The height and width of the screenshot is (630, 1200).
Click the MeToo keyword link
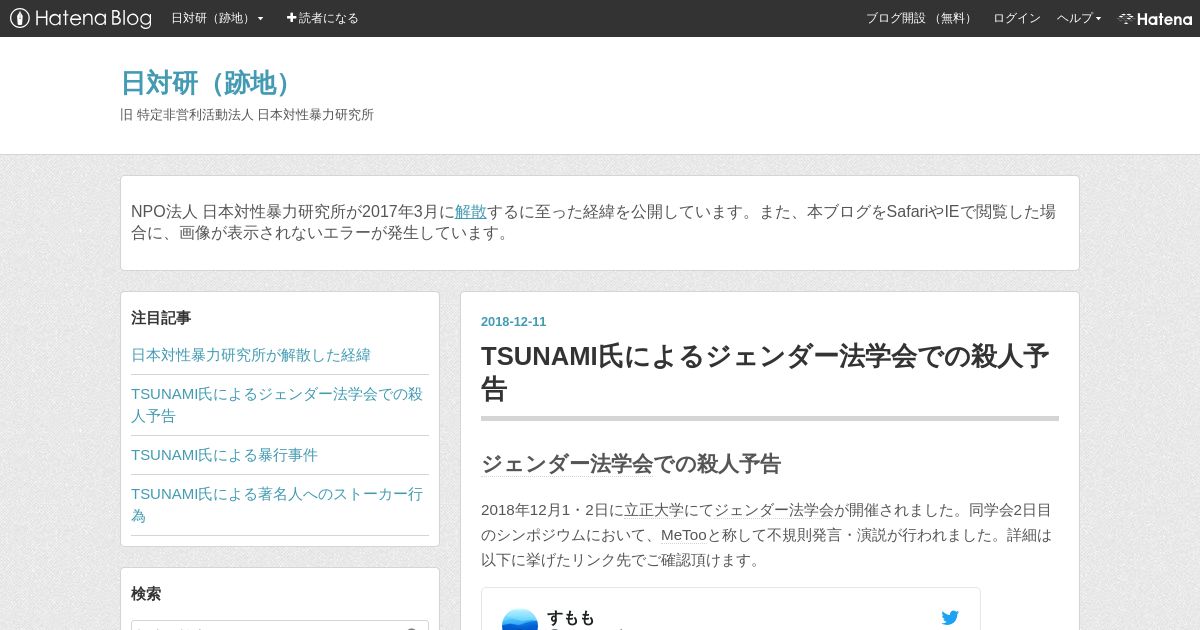tap(684, 535)
